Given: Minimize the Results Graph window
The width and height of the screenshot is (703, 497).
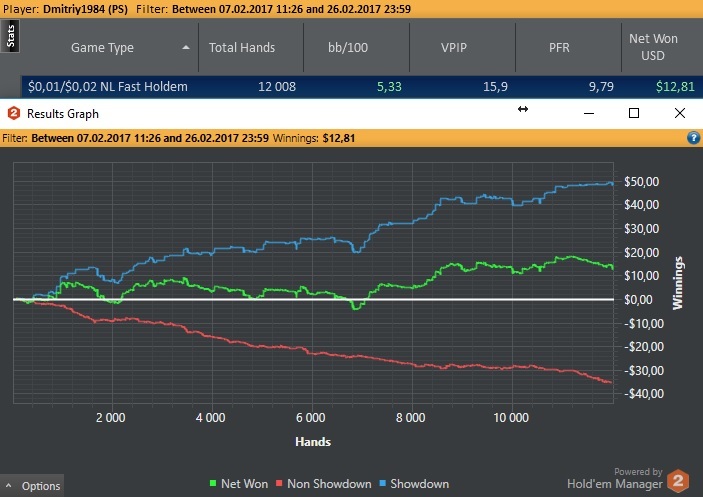Looking at the screenshot, I should pos(589,113).
